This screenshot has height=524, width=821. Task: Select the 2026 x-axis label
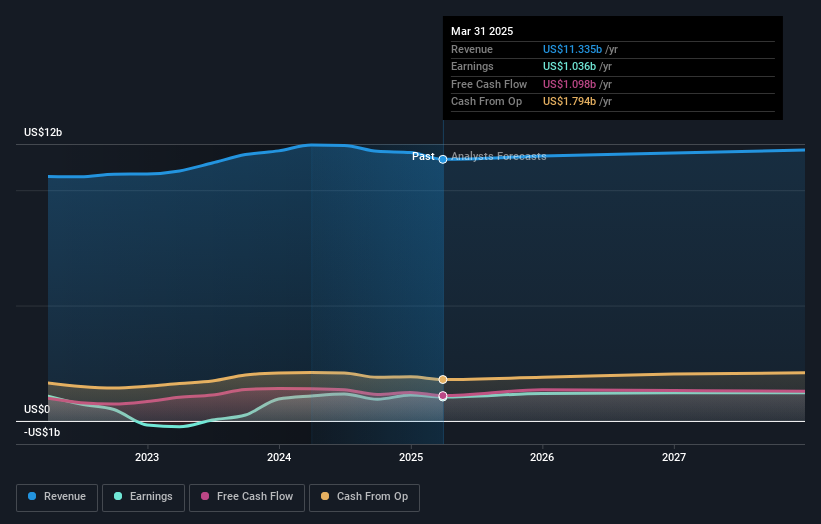coord(542,458)
